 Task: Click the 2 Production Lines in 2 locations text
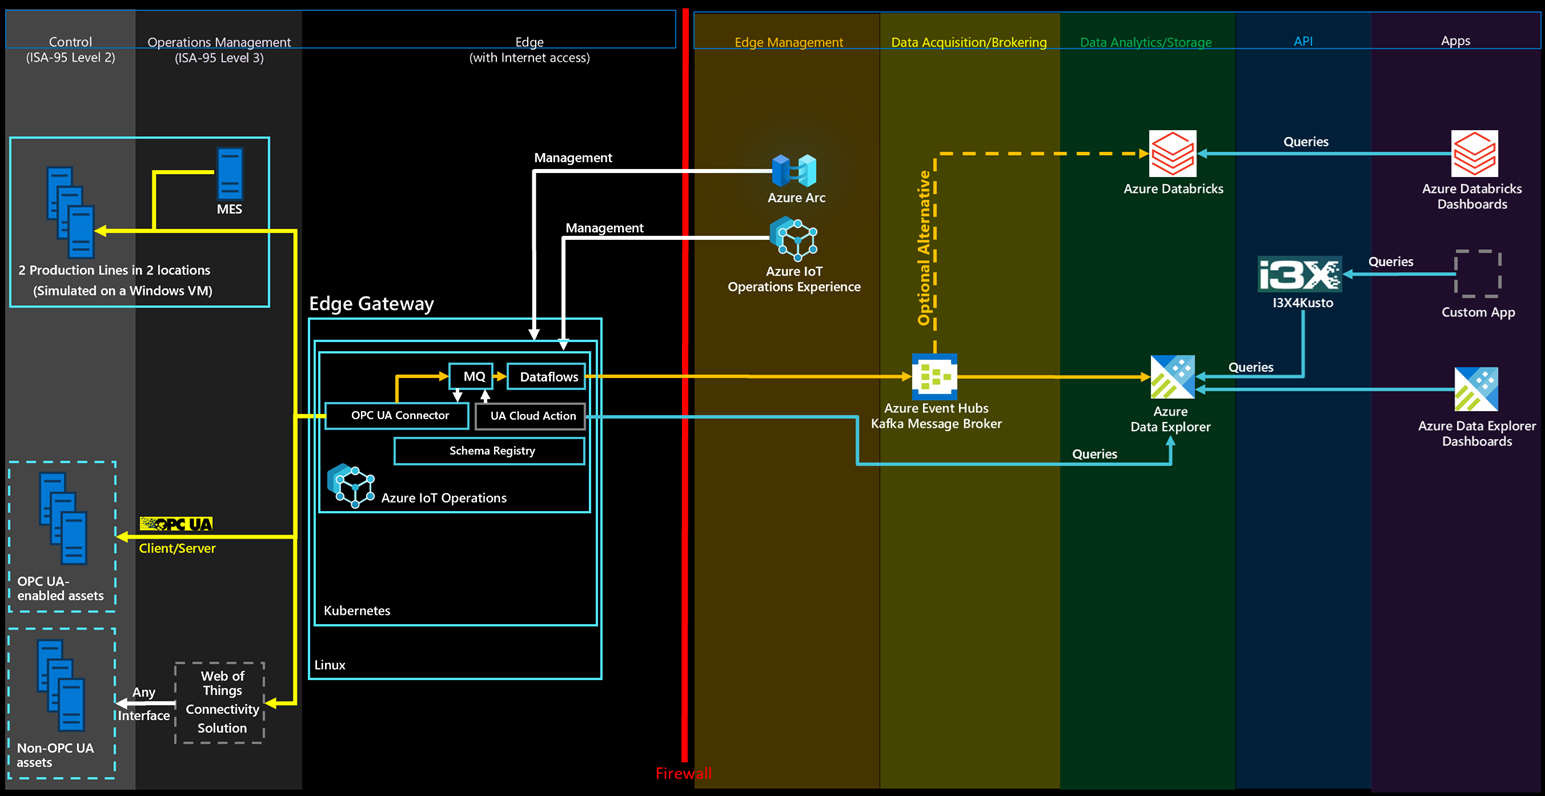[114, 270]
